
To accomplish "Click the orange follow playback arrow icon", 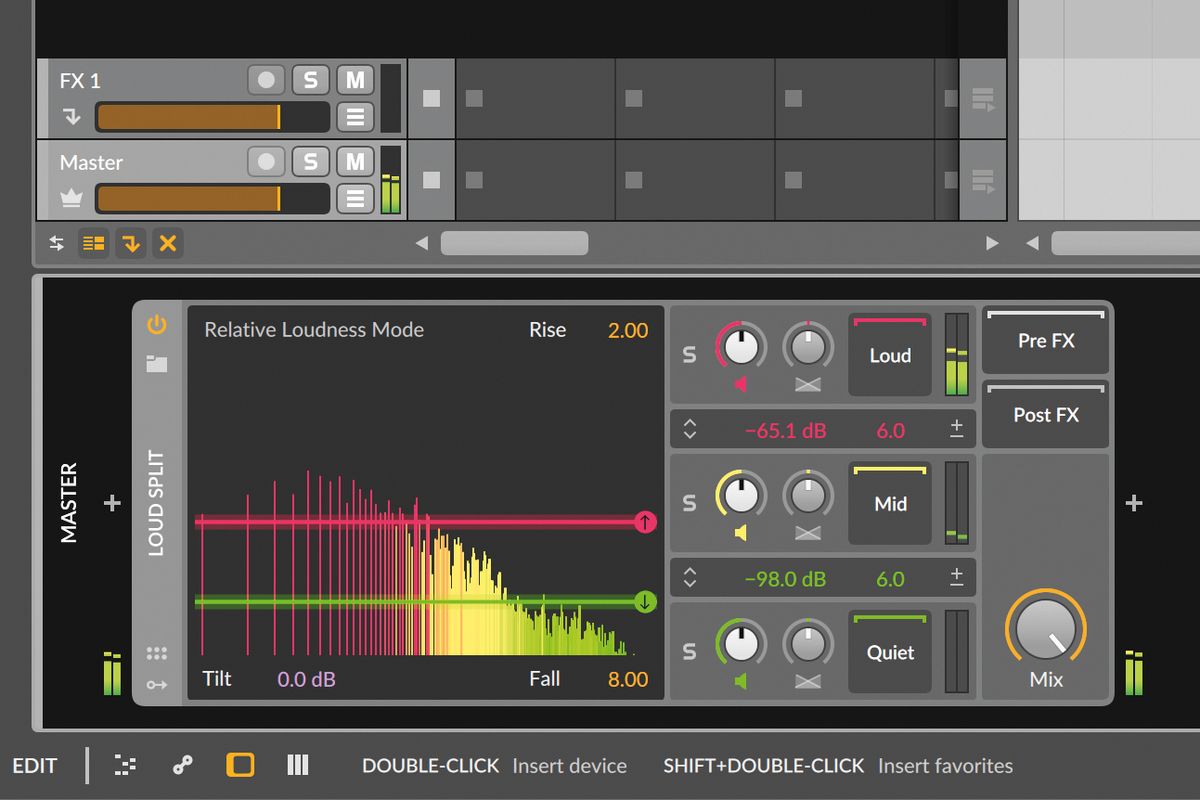I will tap(131, 243).
